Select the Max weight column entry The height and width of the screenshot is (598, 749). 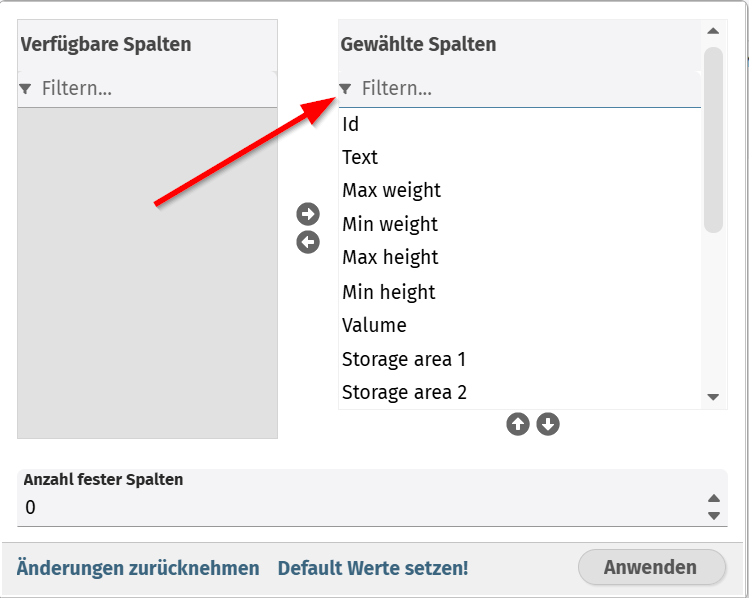(x=392, y=190)
